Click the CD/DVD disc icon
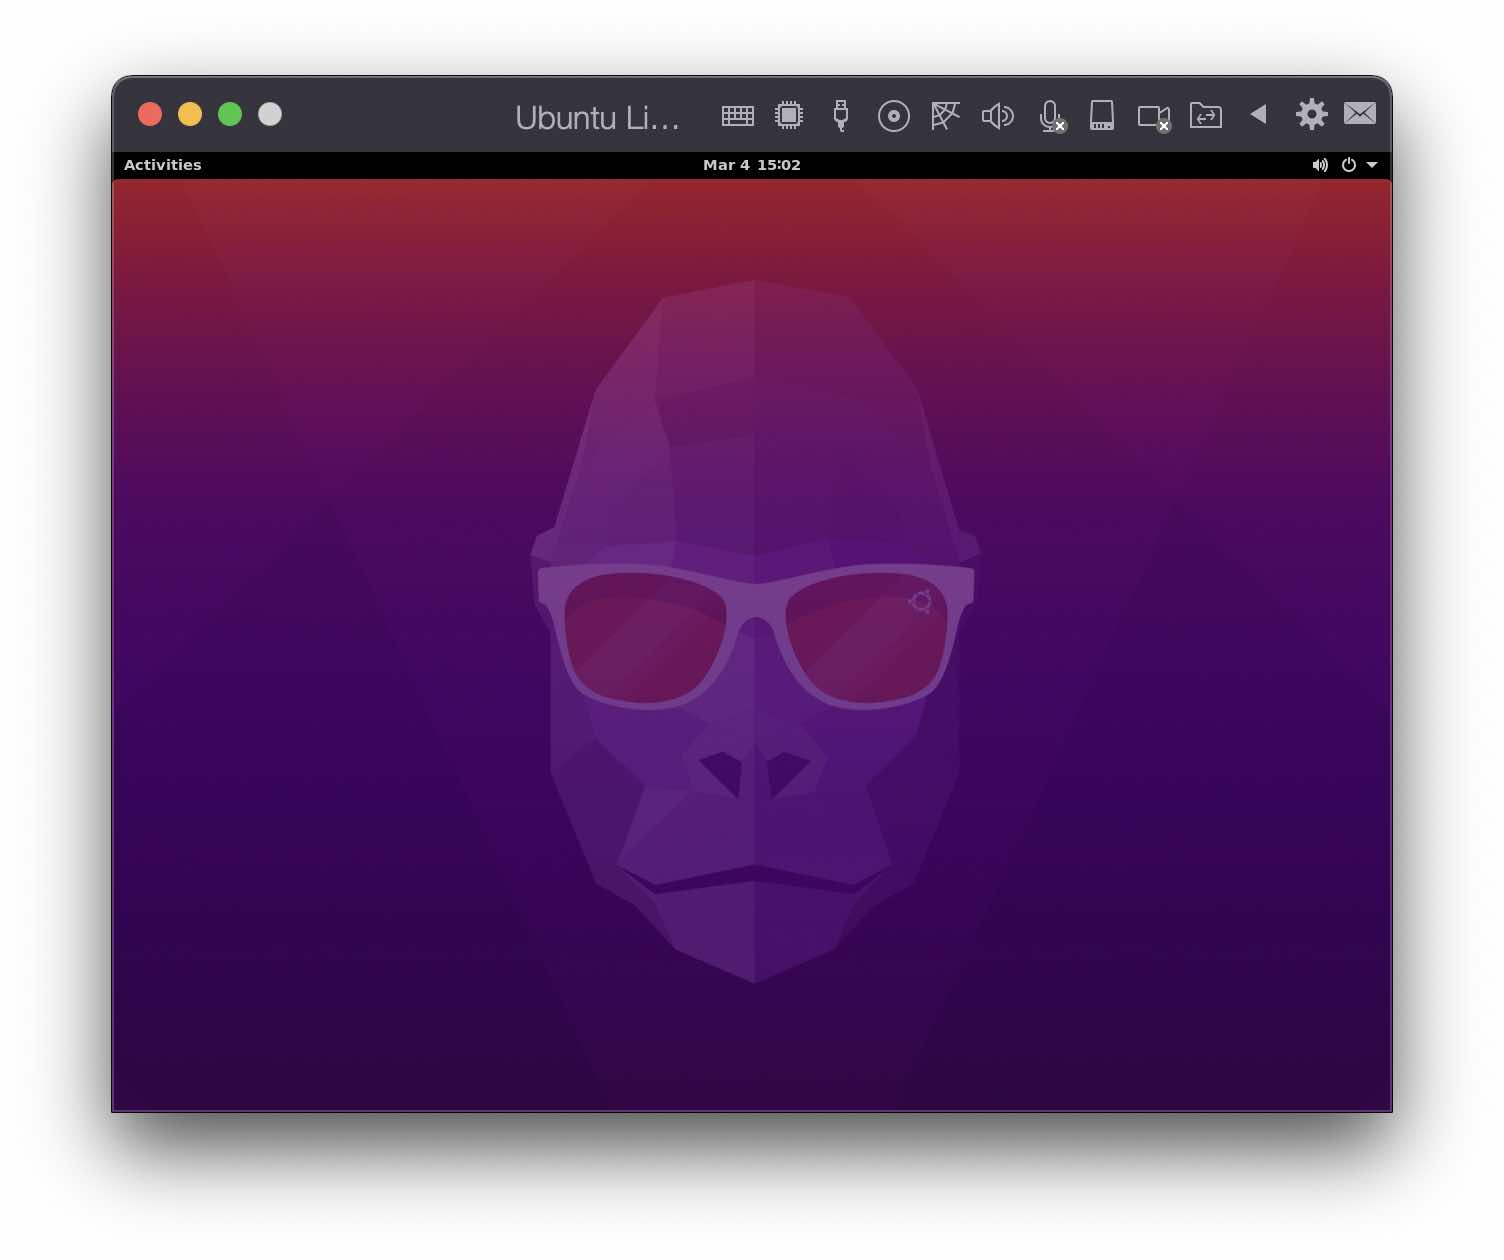1504x1260 pixels. (893, 116)
